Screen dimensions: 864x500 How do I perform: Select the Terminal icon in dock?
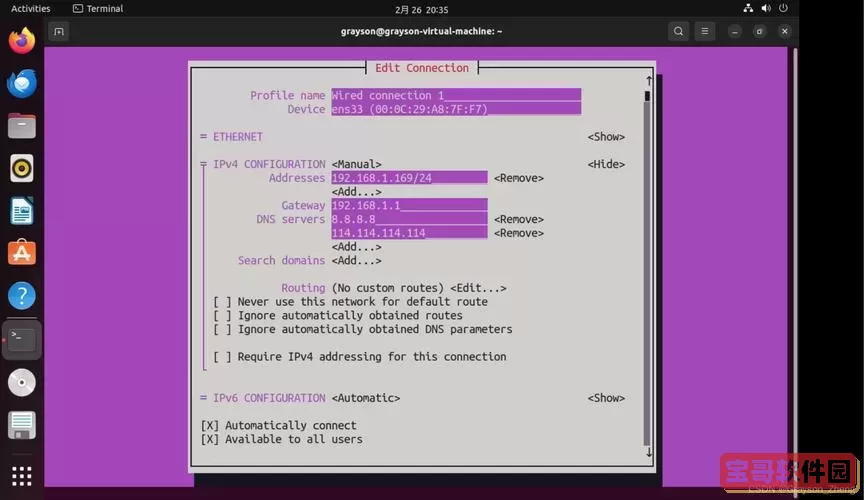pos(21,340)
